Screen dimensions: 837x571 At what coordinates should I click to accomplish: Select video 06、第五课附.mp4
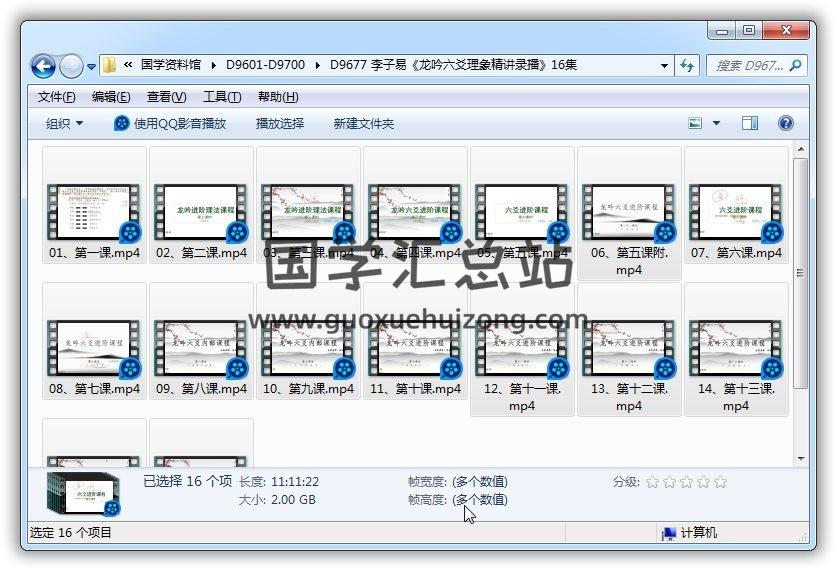629,213
